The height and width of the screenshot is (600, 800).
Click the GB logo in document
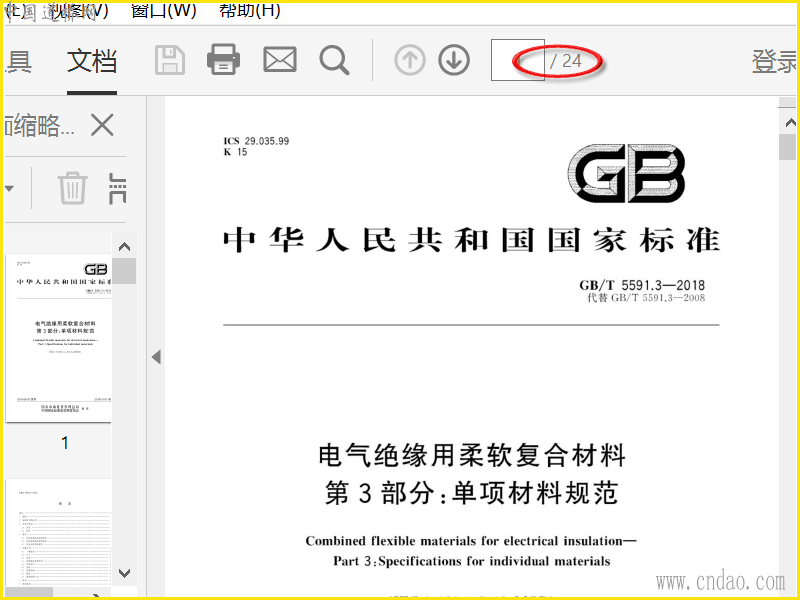627,173
